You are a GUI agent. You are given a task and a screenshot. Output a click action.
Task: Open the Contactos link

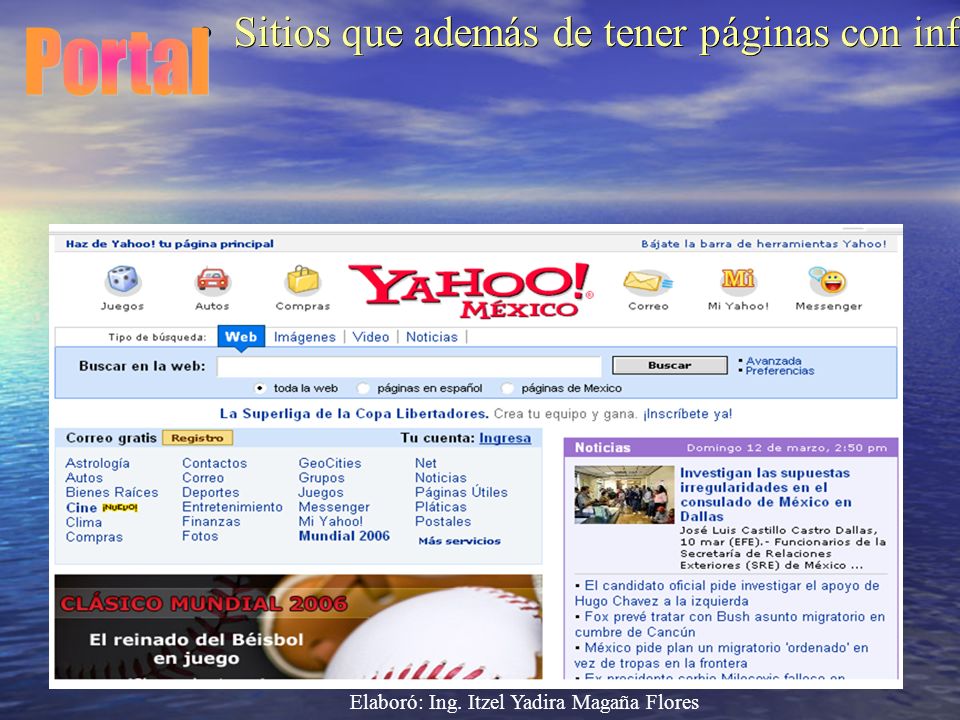[214, 463]
